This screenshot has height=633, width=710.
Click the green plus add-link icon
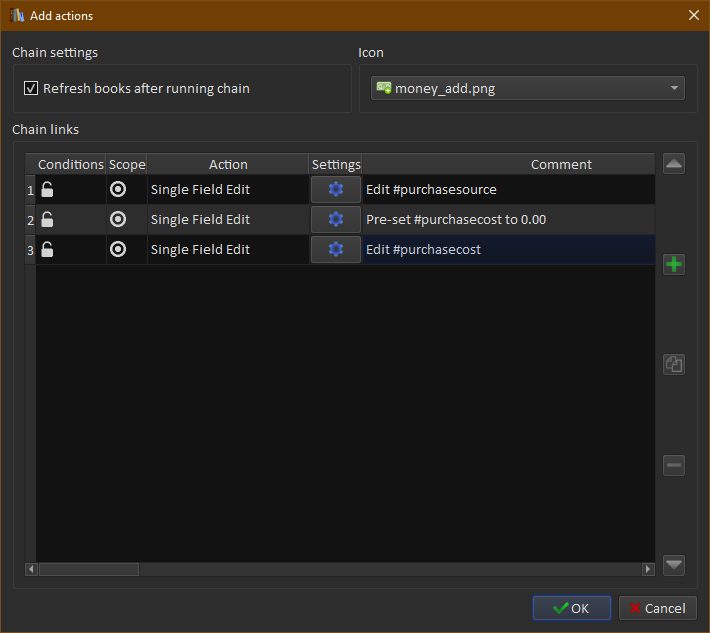[x=674, y=265]
